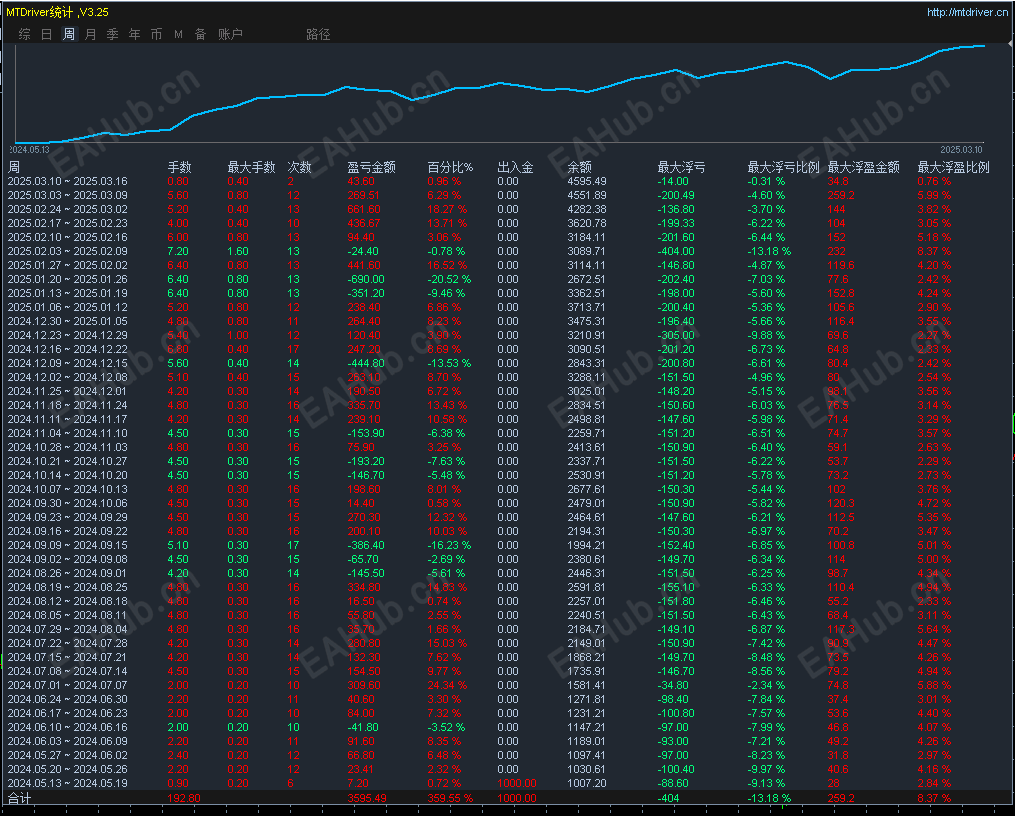
Task: Click the 路径 path button
Action: (318, 34)
